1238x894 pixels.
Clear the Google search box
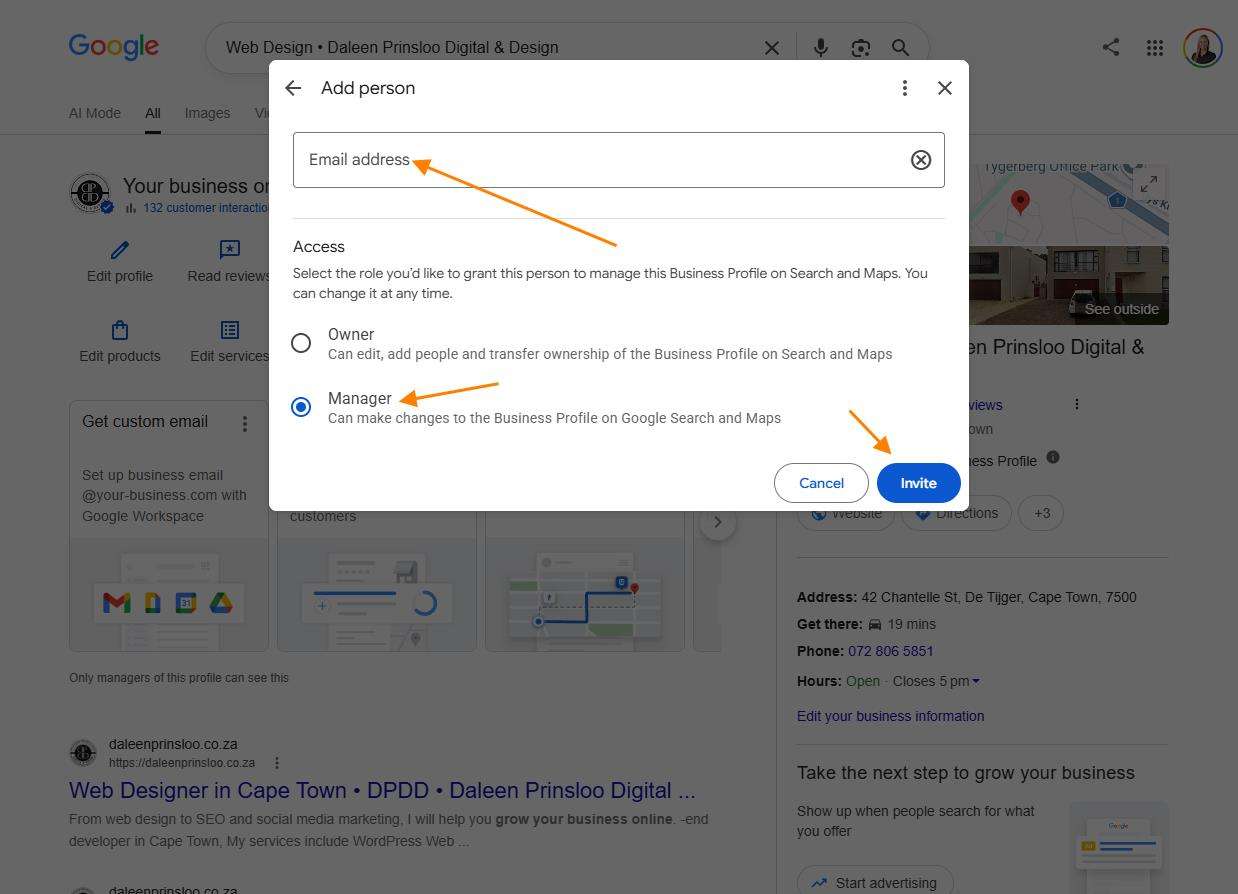click(772, 48)
